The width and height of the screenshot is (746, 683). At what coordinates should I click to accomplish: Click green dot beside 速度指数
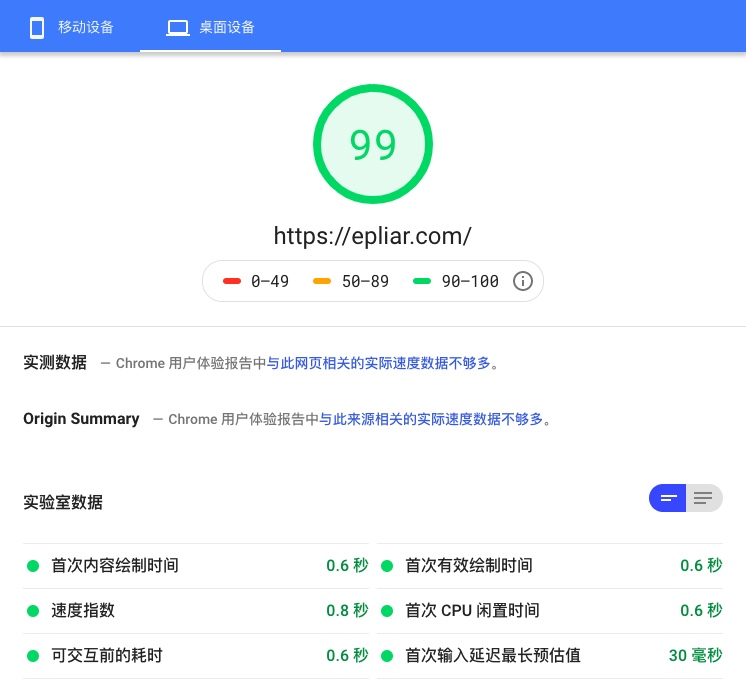coord(33,611)
